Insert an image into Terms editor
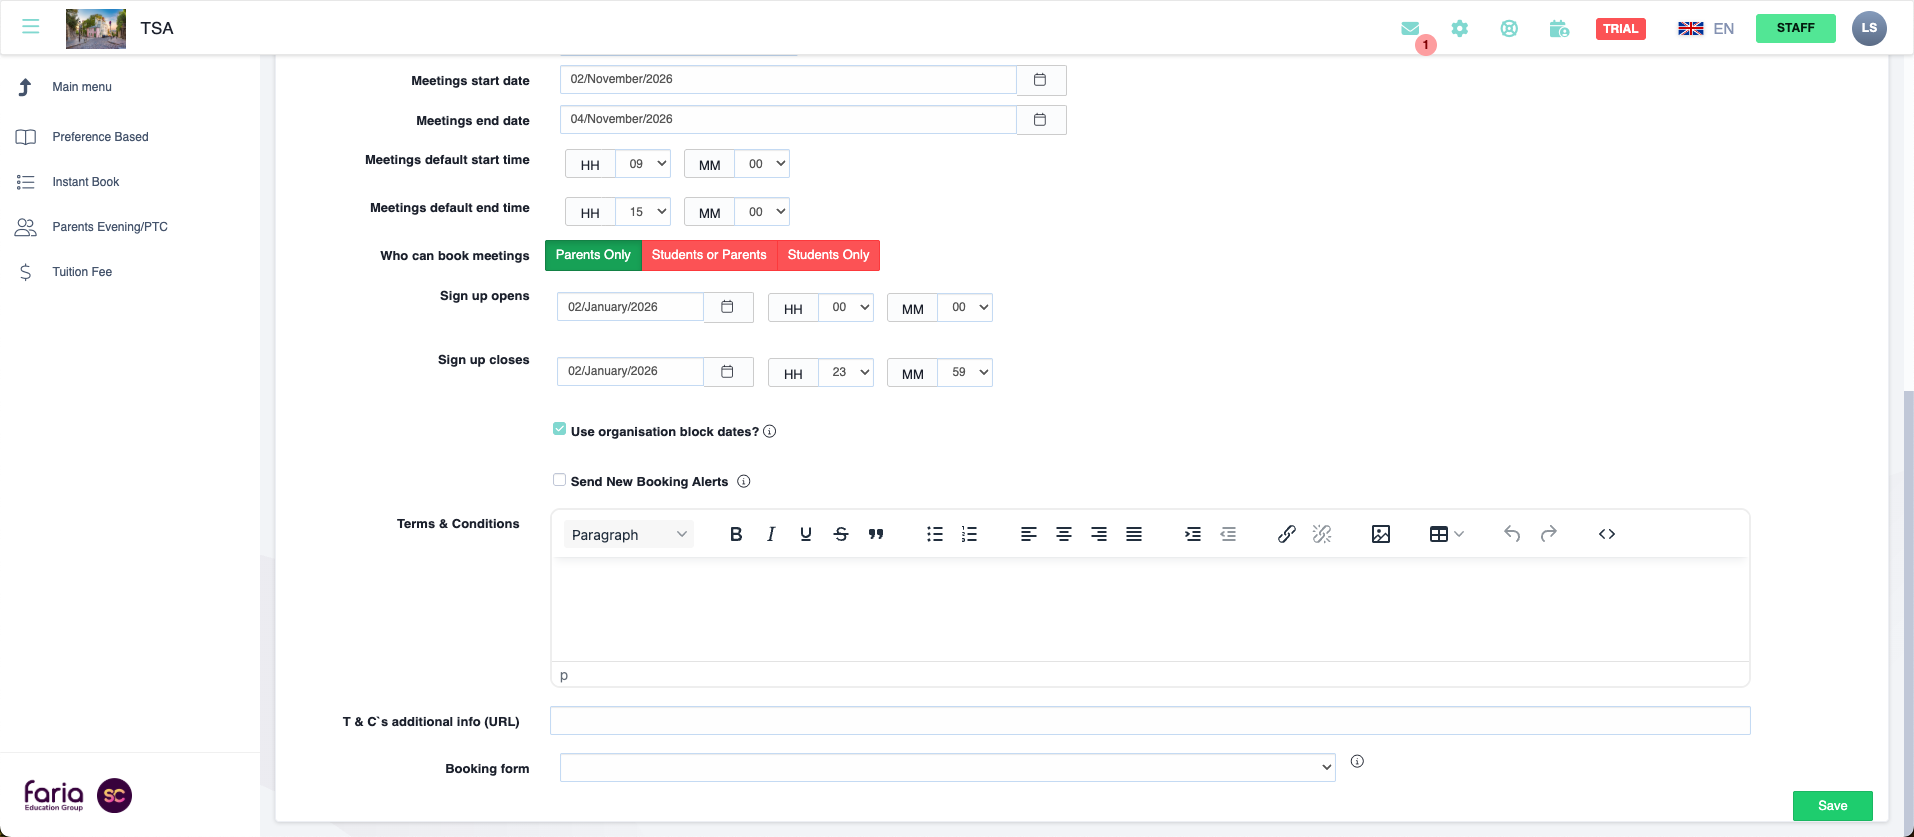 pyautogui.click(x=1381, y=534)
